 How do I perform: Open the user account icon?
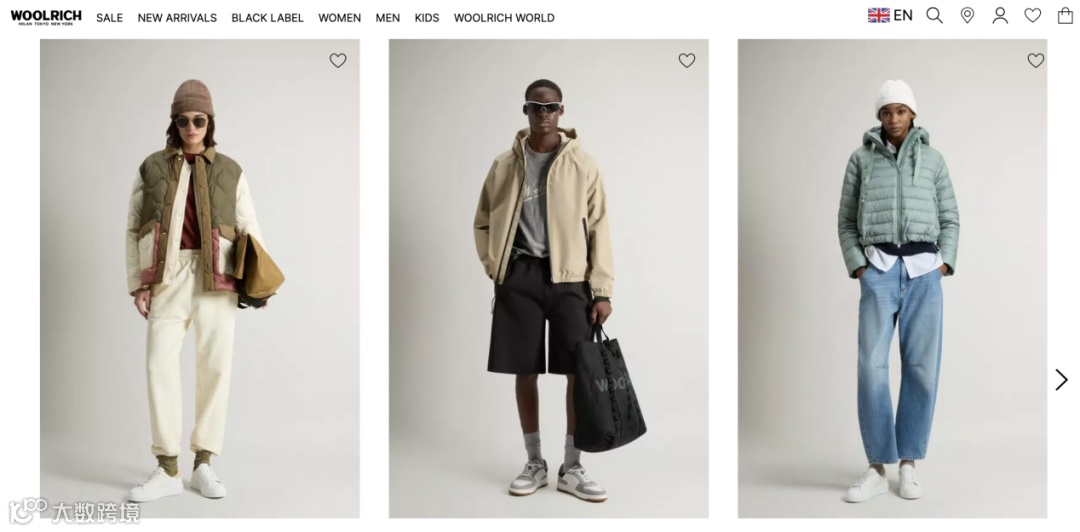tap(1000, 15)
